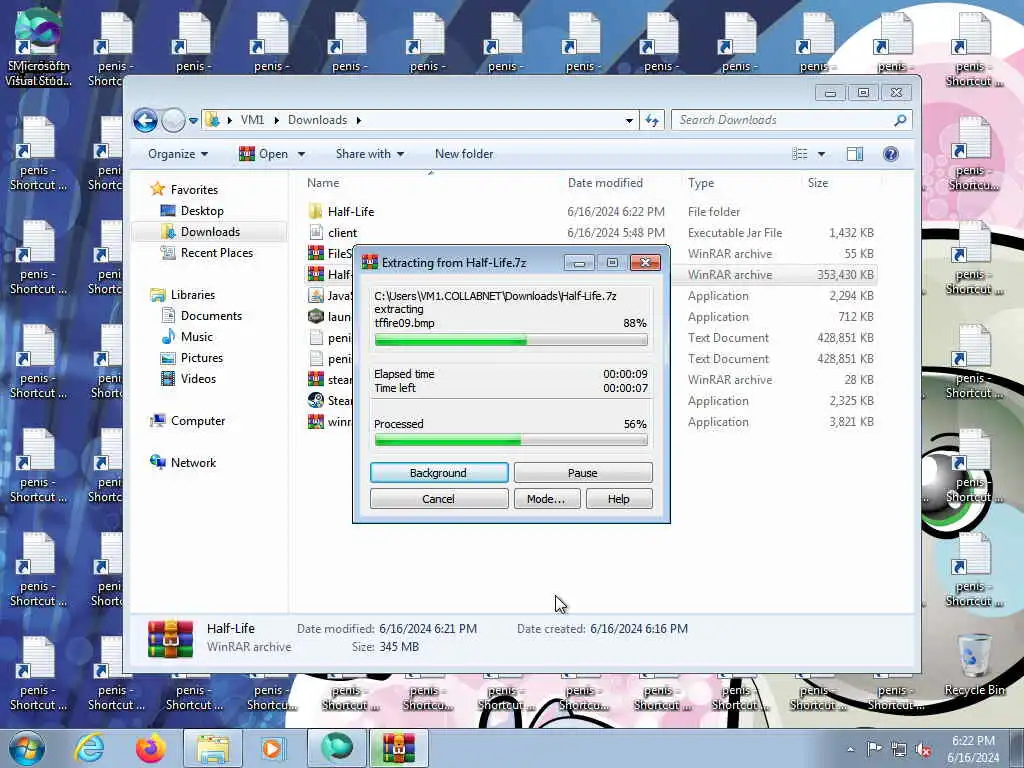Click Help in extraction dialog
The height and width of the screenshot is (768, 1024).
pos(618,499)
